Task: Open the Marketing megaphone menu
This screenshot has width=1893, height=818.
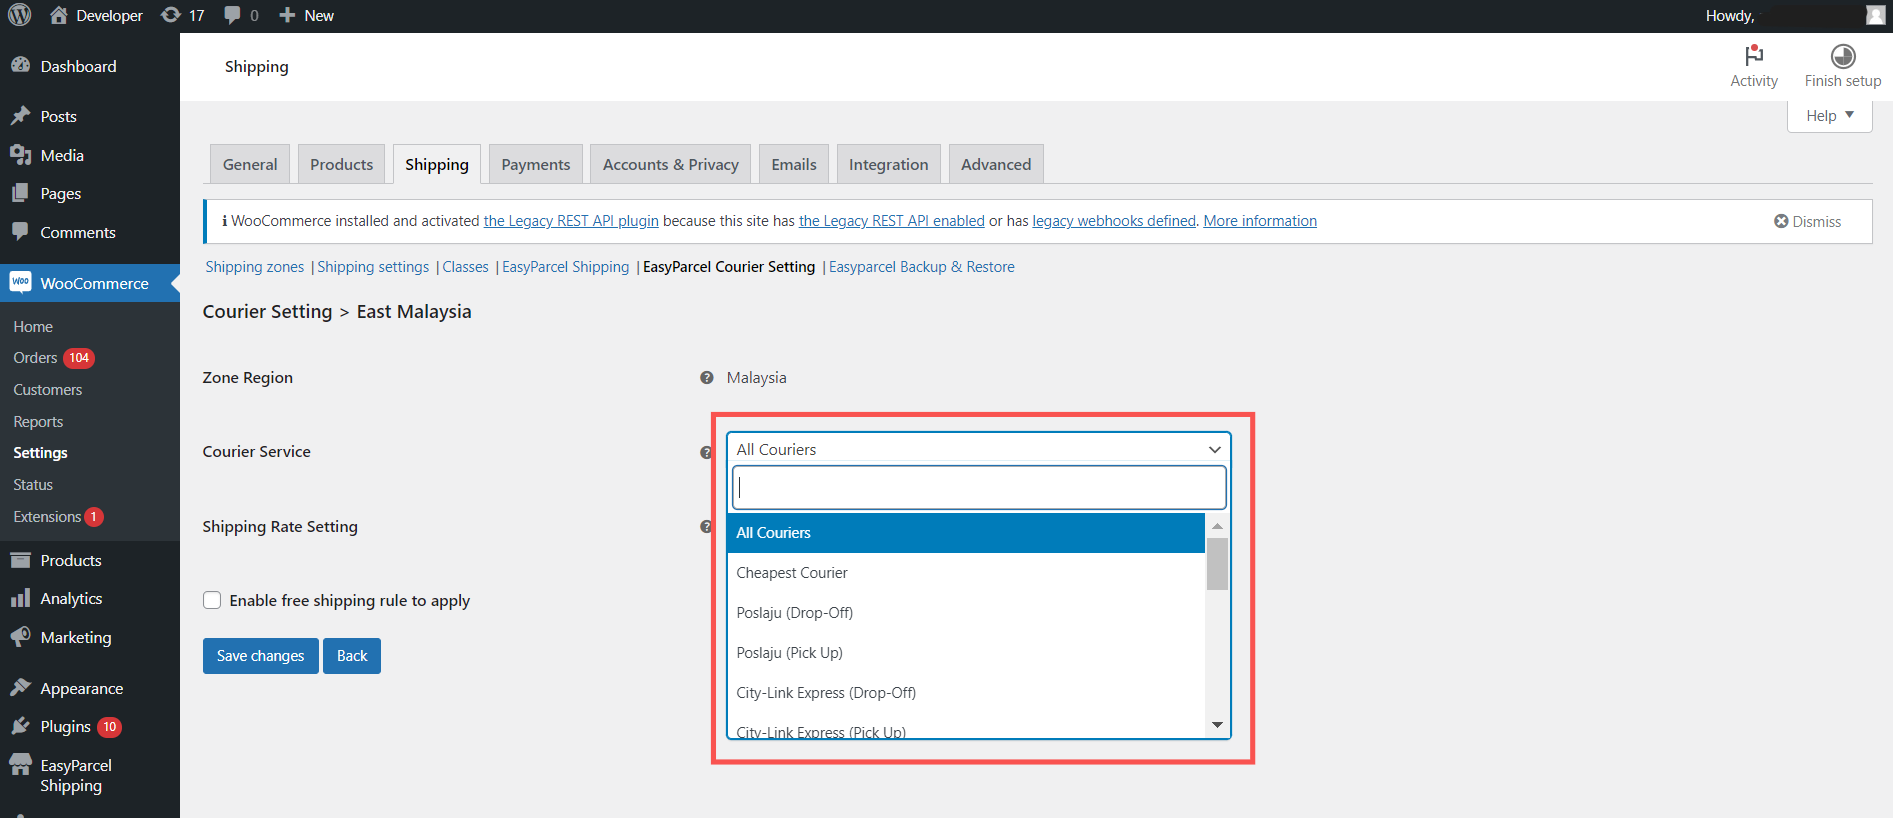Action: pos(20,637)
